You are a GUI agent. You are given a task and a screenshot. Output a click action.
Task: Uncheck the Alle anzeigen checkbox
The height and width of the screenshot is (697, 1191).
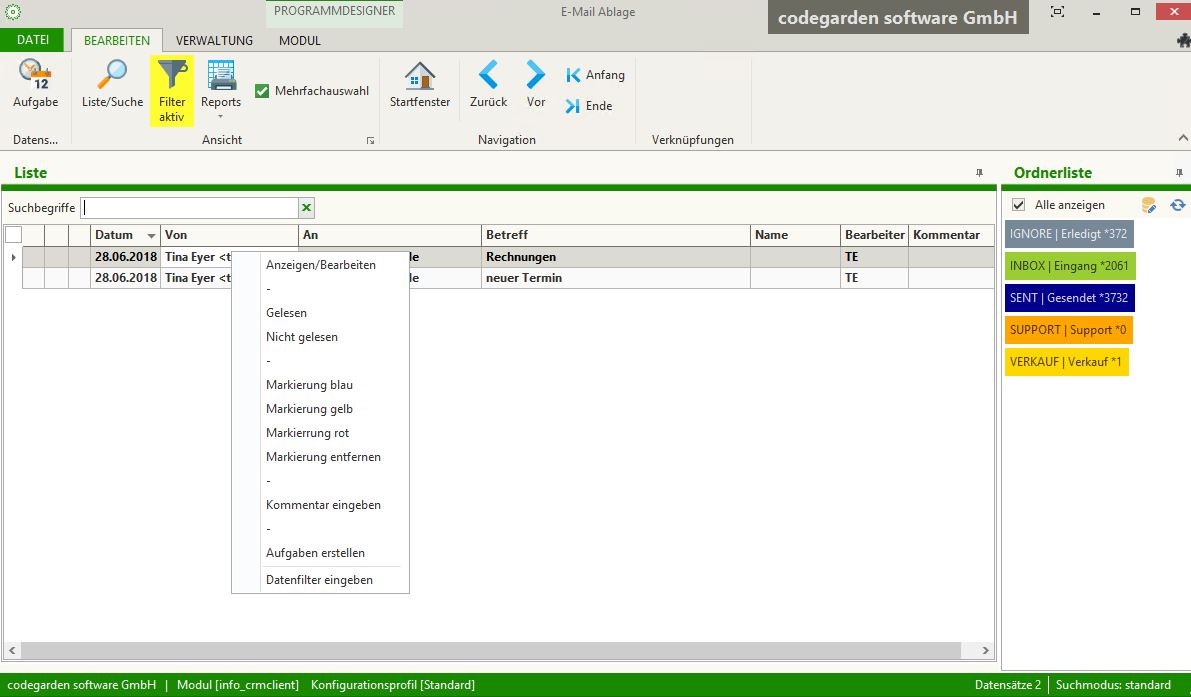pos(1019,205)
